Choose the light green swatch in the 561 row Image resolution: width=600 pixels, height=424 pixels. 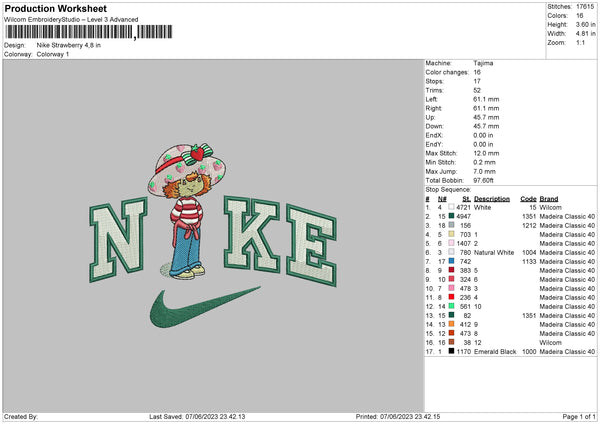pyautogui.click(x=452, y=306)
